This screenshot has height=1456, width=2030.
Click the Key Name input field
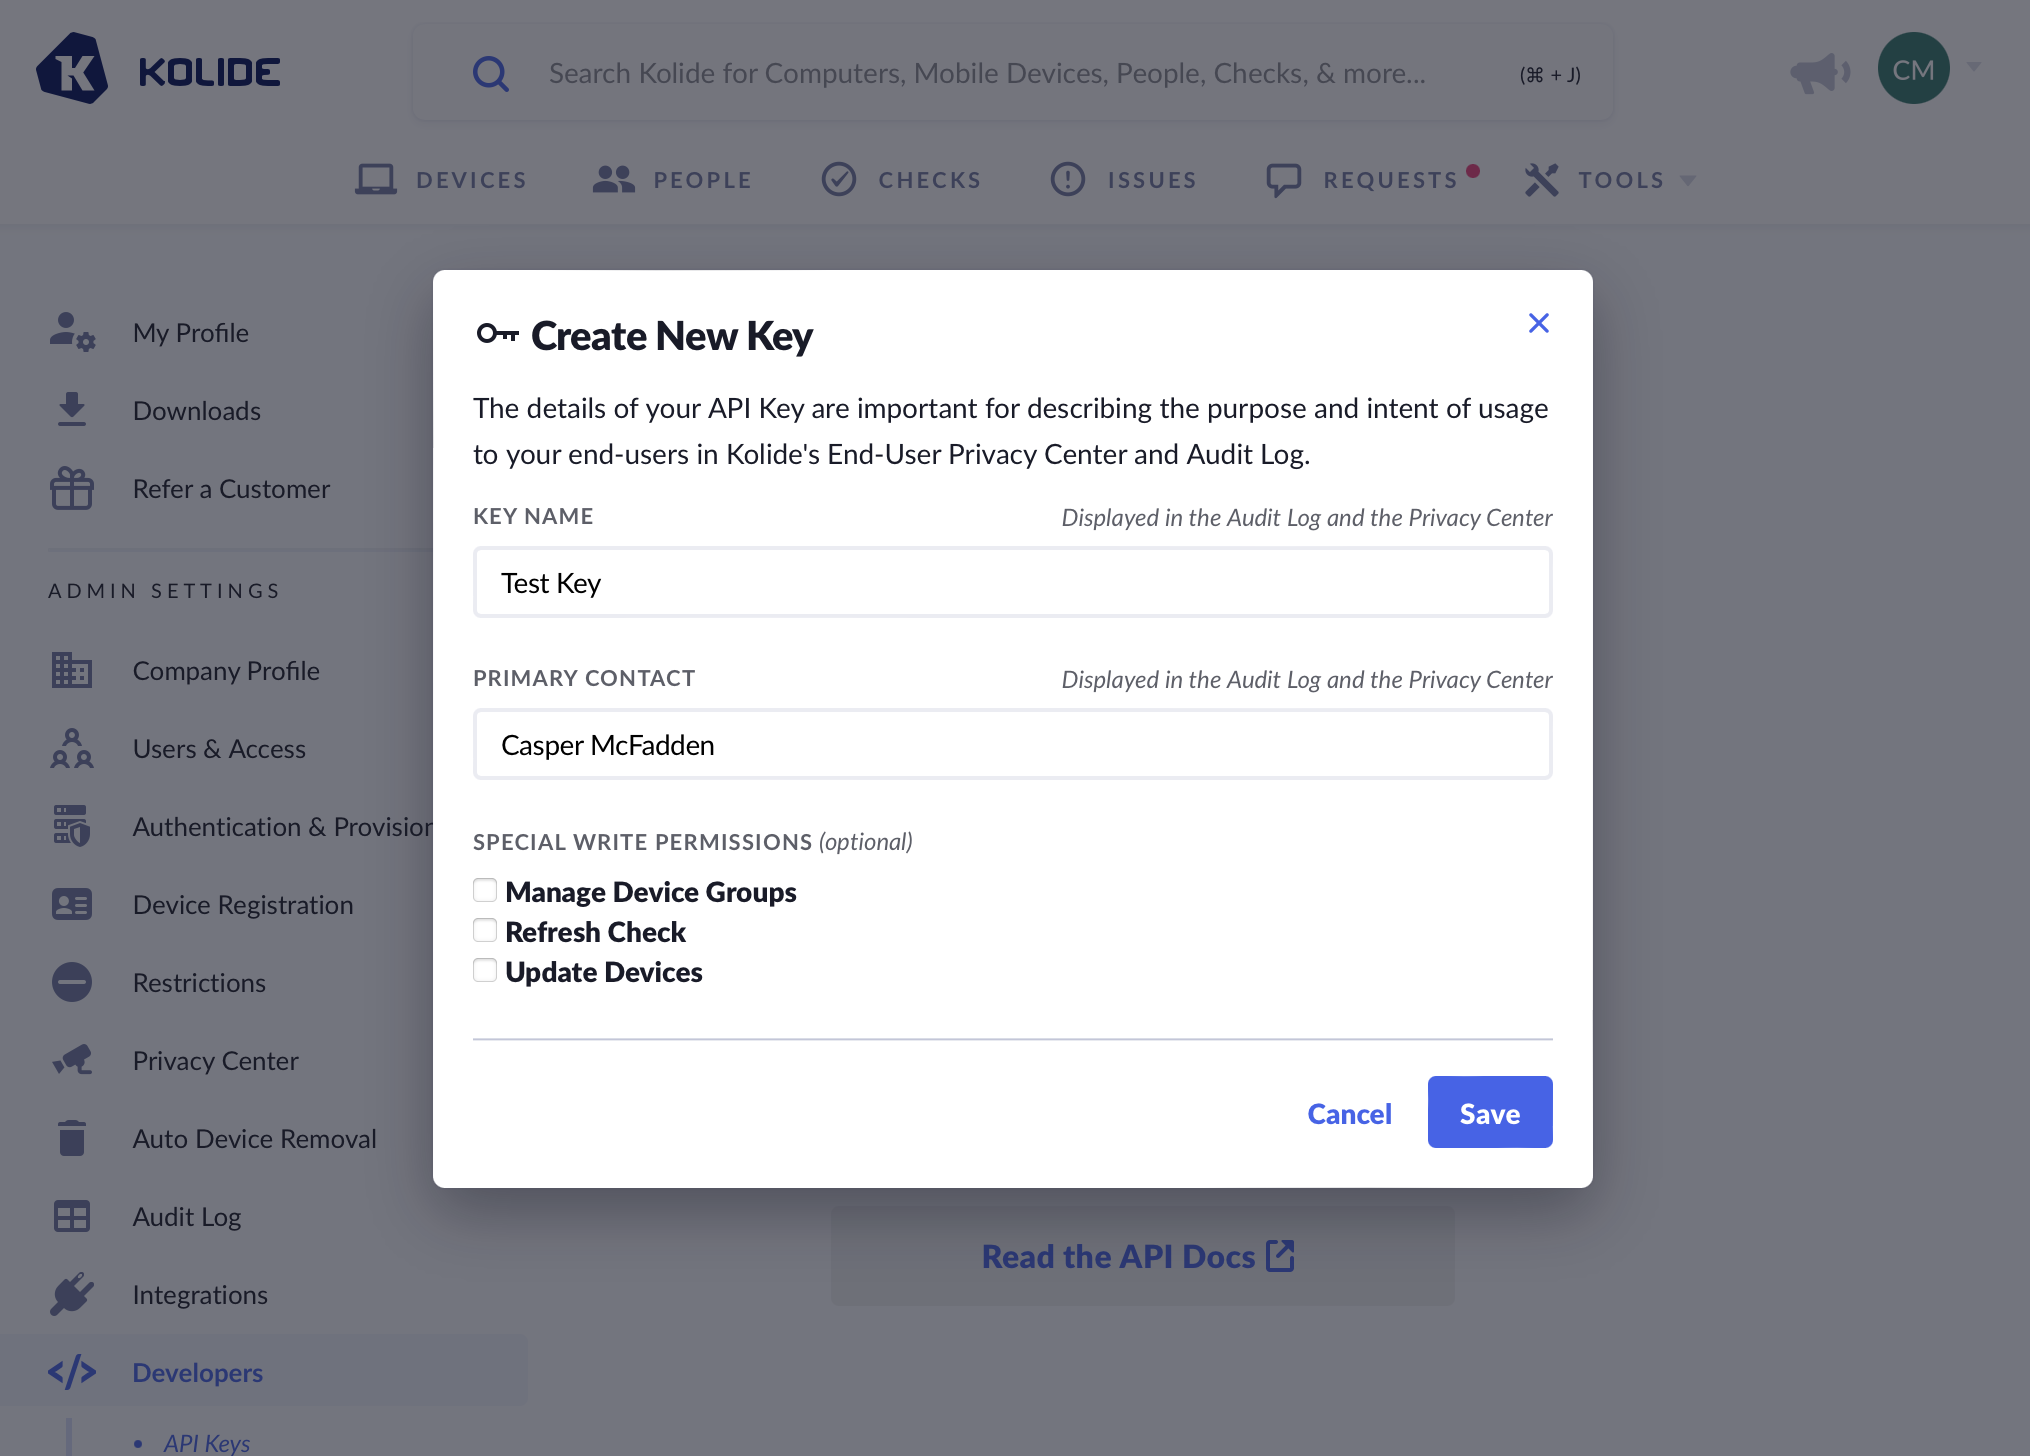click(x=1012, y=582)
